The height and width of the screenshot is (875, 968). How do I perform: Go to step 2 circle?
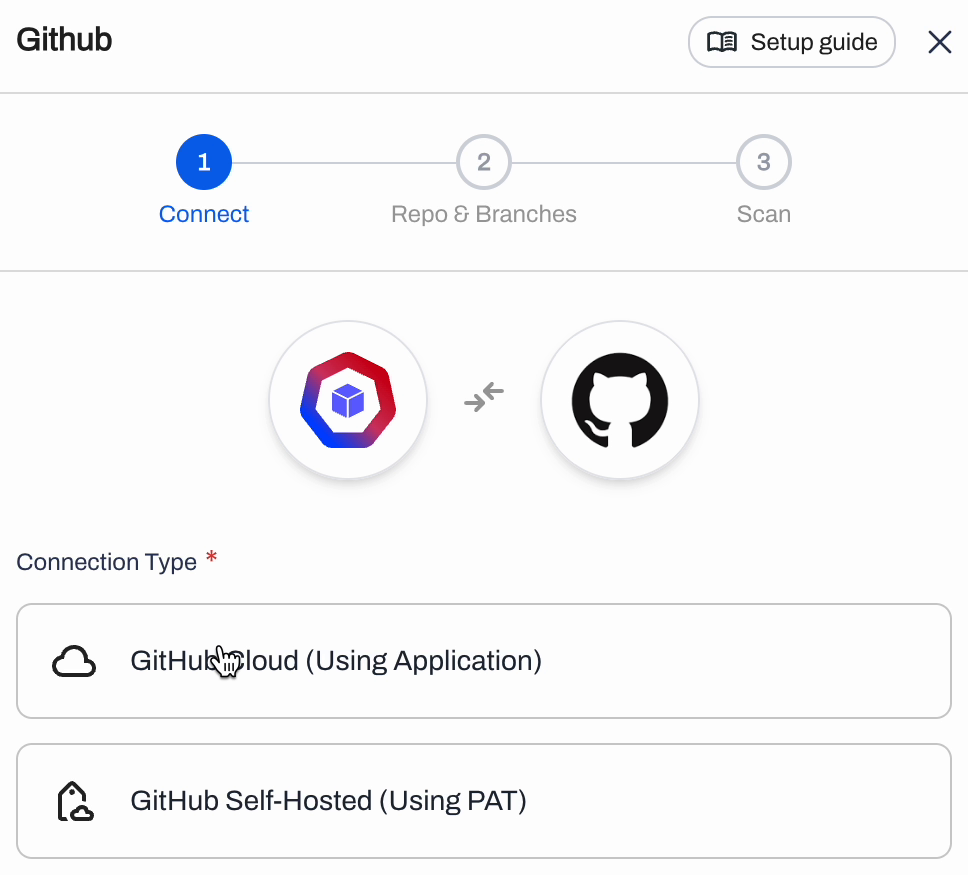pyautogui.click(x=483, y=162)
